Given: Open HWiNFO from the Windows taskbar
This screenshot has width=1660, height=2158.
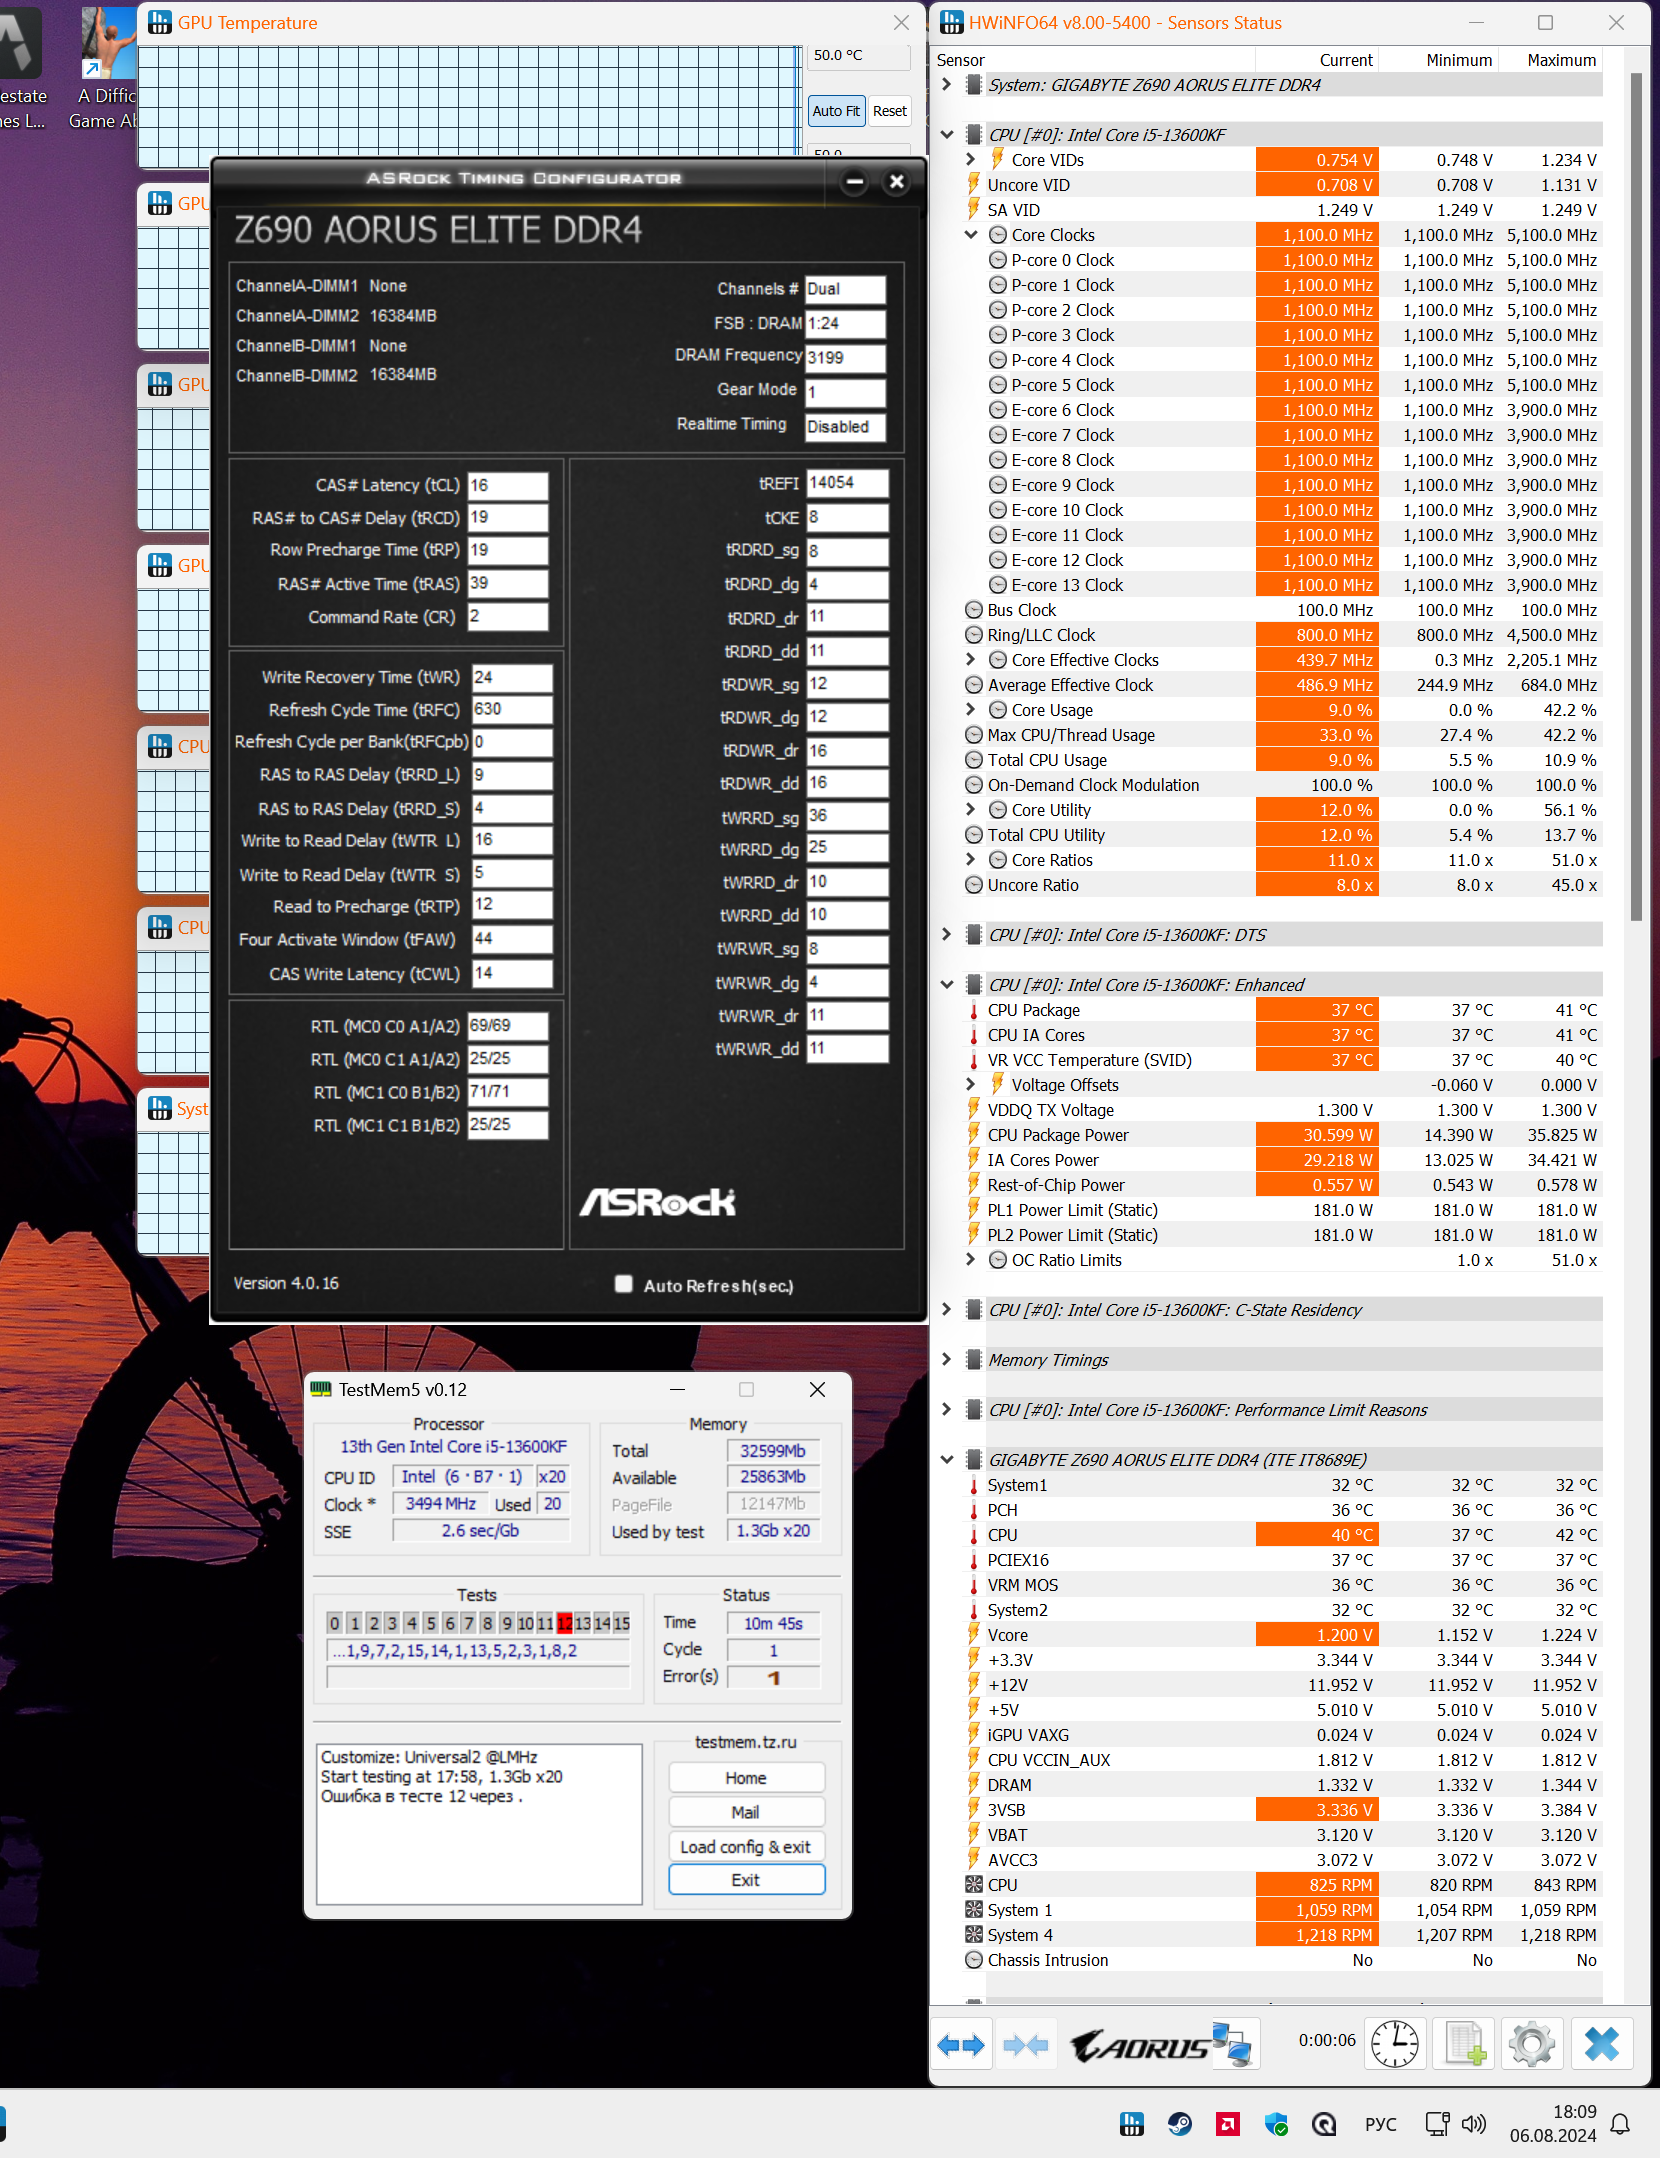Looking at the screenshot, I should (x=1132, y=2124).
